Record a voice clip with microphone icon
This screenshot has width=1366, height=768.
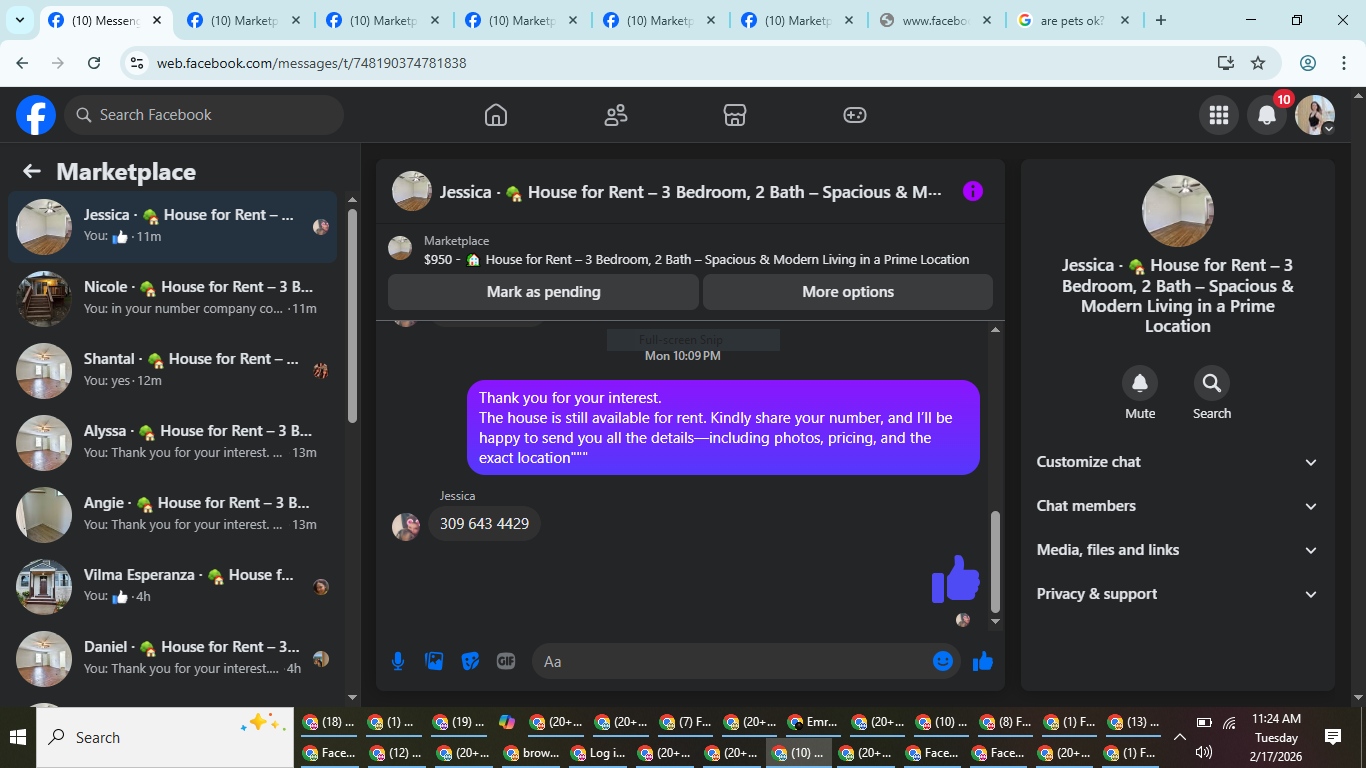pos(398,661)
